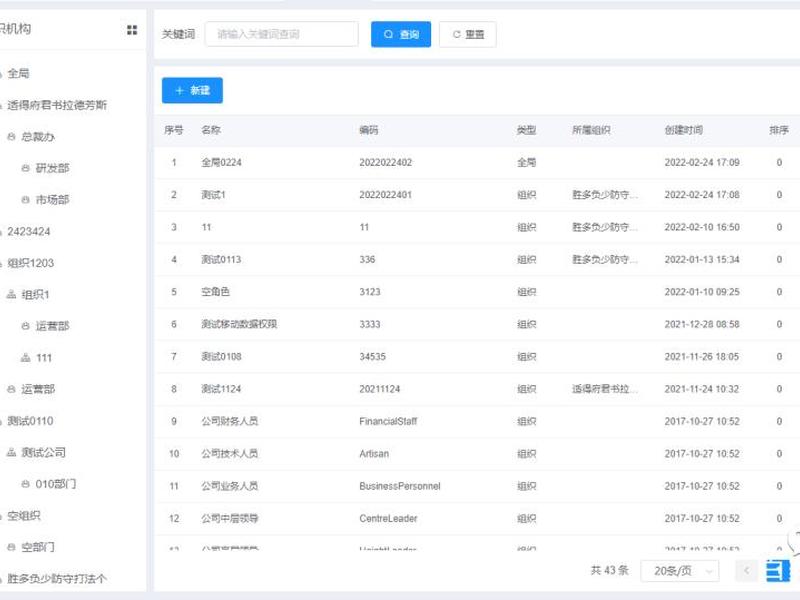Click the 新建 create button

[x=192, y=90]
